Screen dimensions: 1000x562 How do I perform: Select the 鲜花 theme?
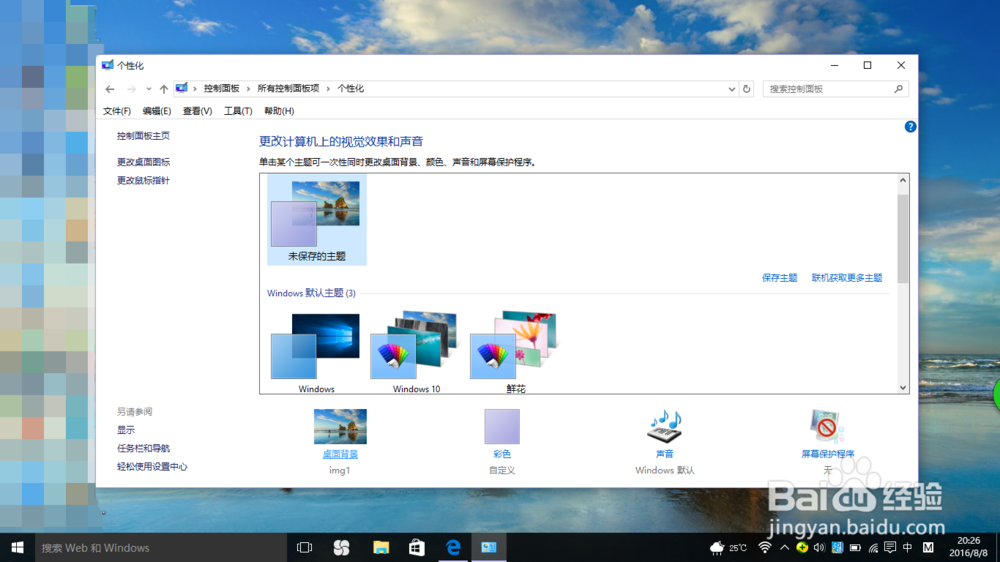point(515,352)
